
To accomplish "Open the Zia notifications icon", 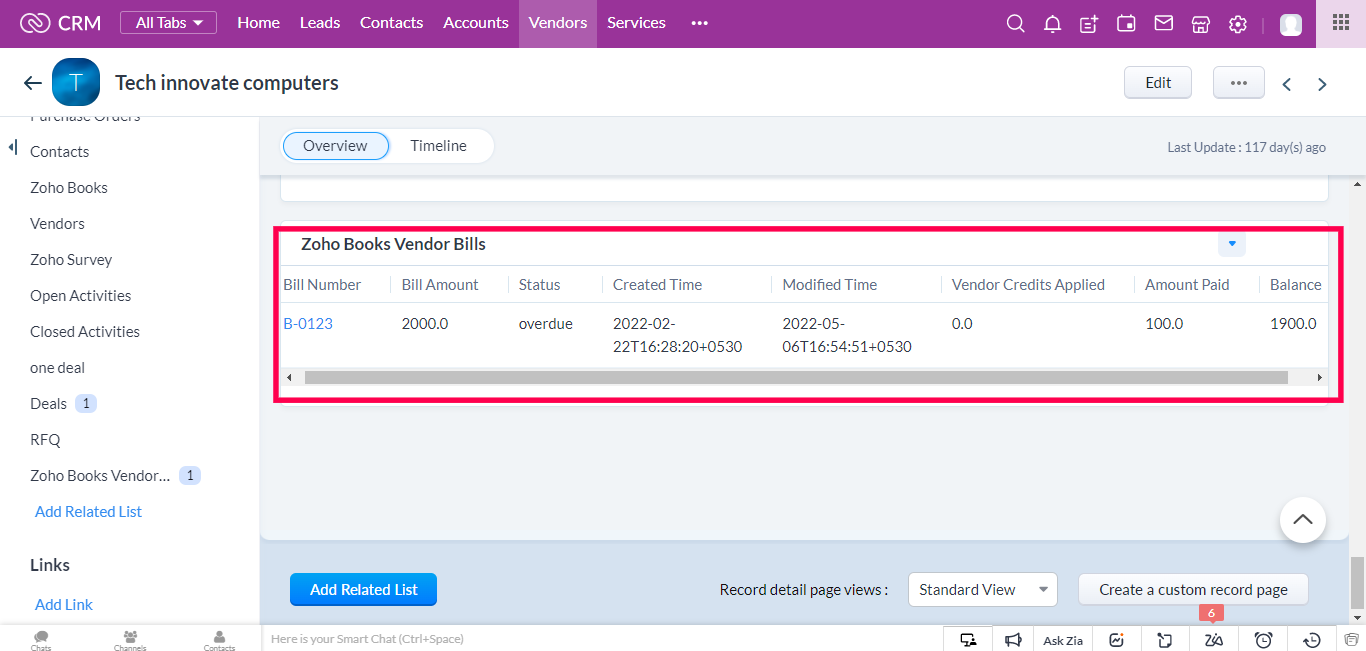I will point(1214,640).
